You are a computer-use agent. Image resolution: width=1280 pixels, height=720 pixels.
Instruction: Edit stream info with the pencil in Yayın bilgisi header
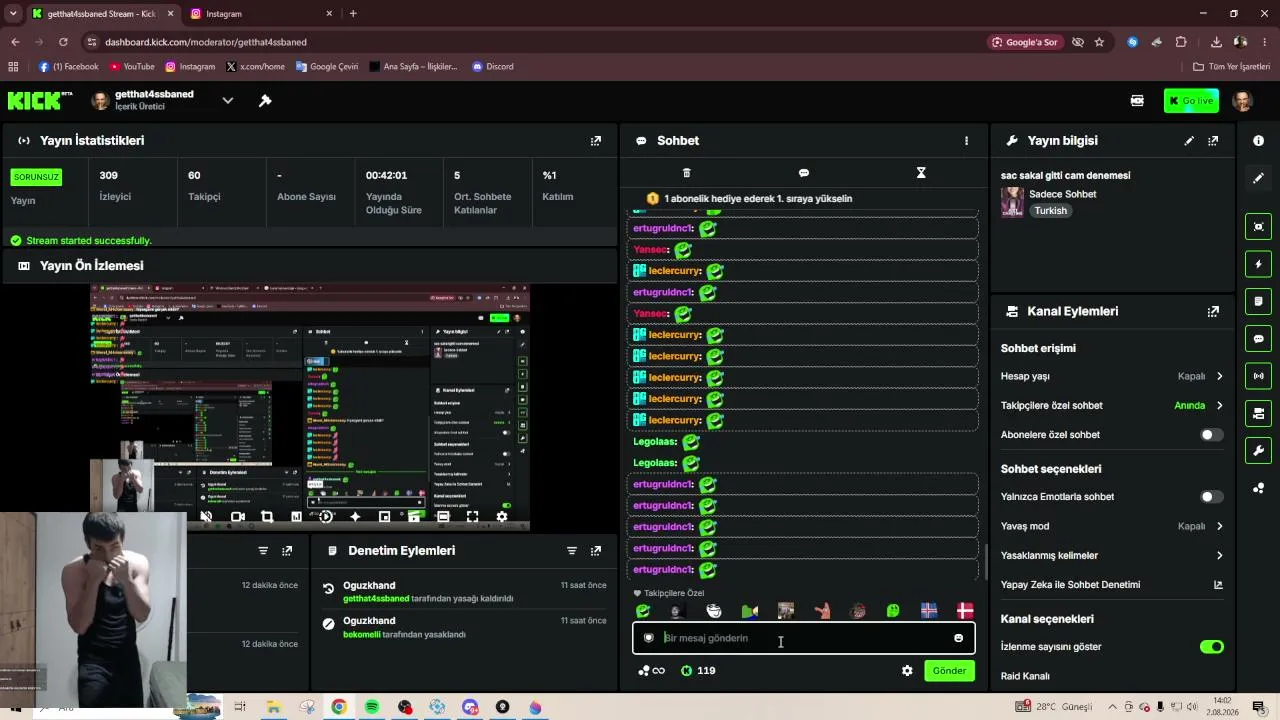1189,141
